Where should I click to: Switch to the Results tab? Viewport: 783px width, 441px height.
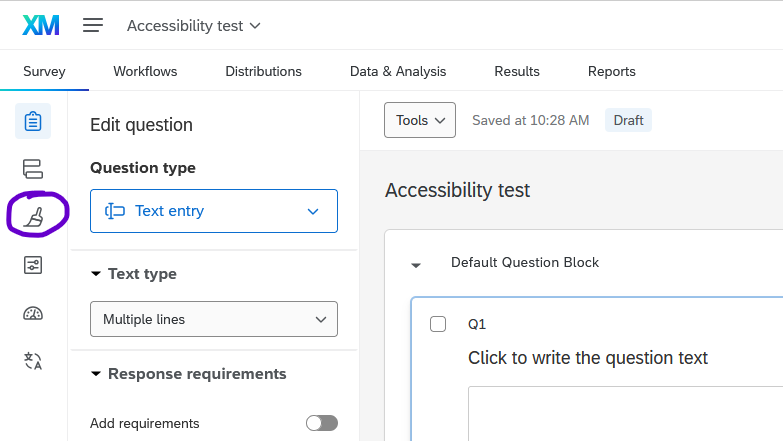point(517,71)
